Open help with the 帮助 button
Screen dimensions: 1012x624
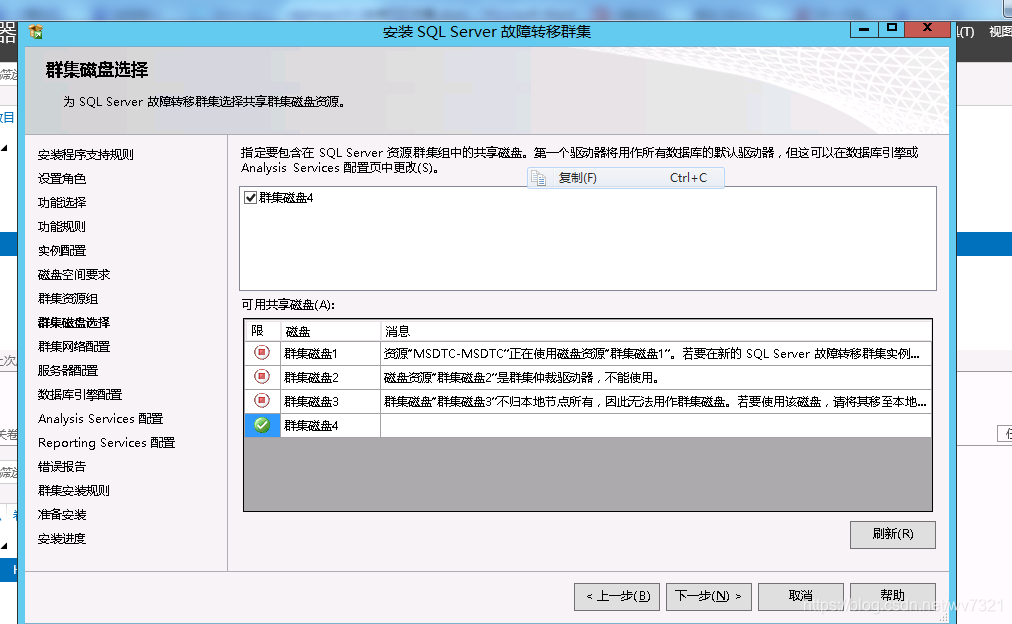pos(892,596)
